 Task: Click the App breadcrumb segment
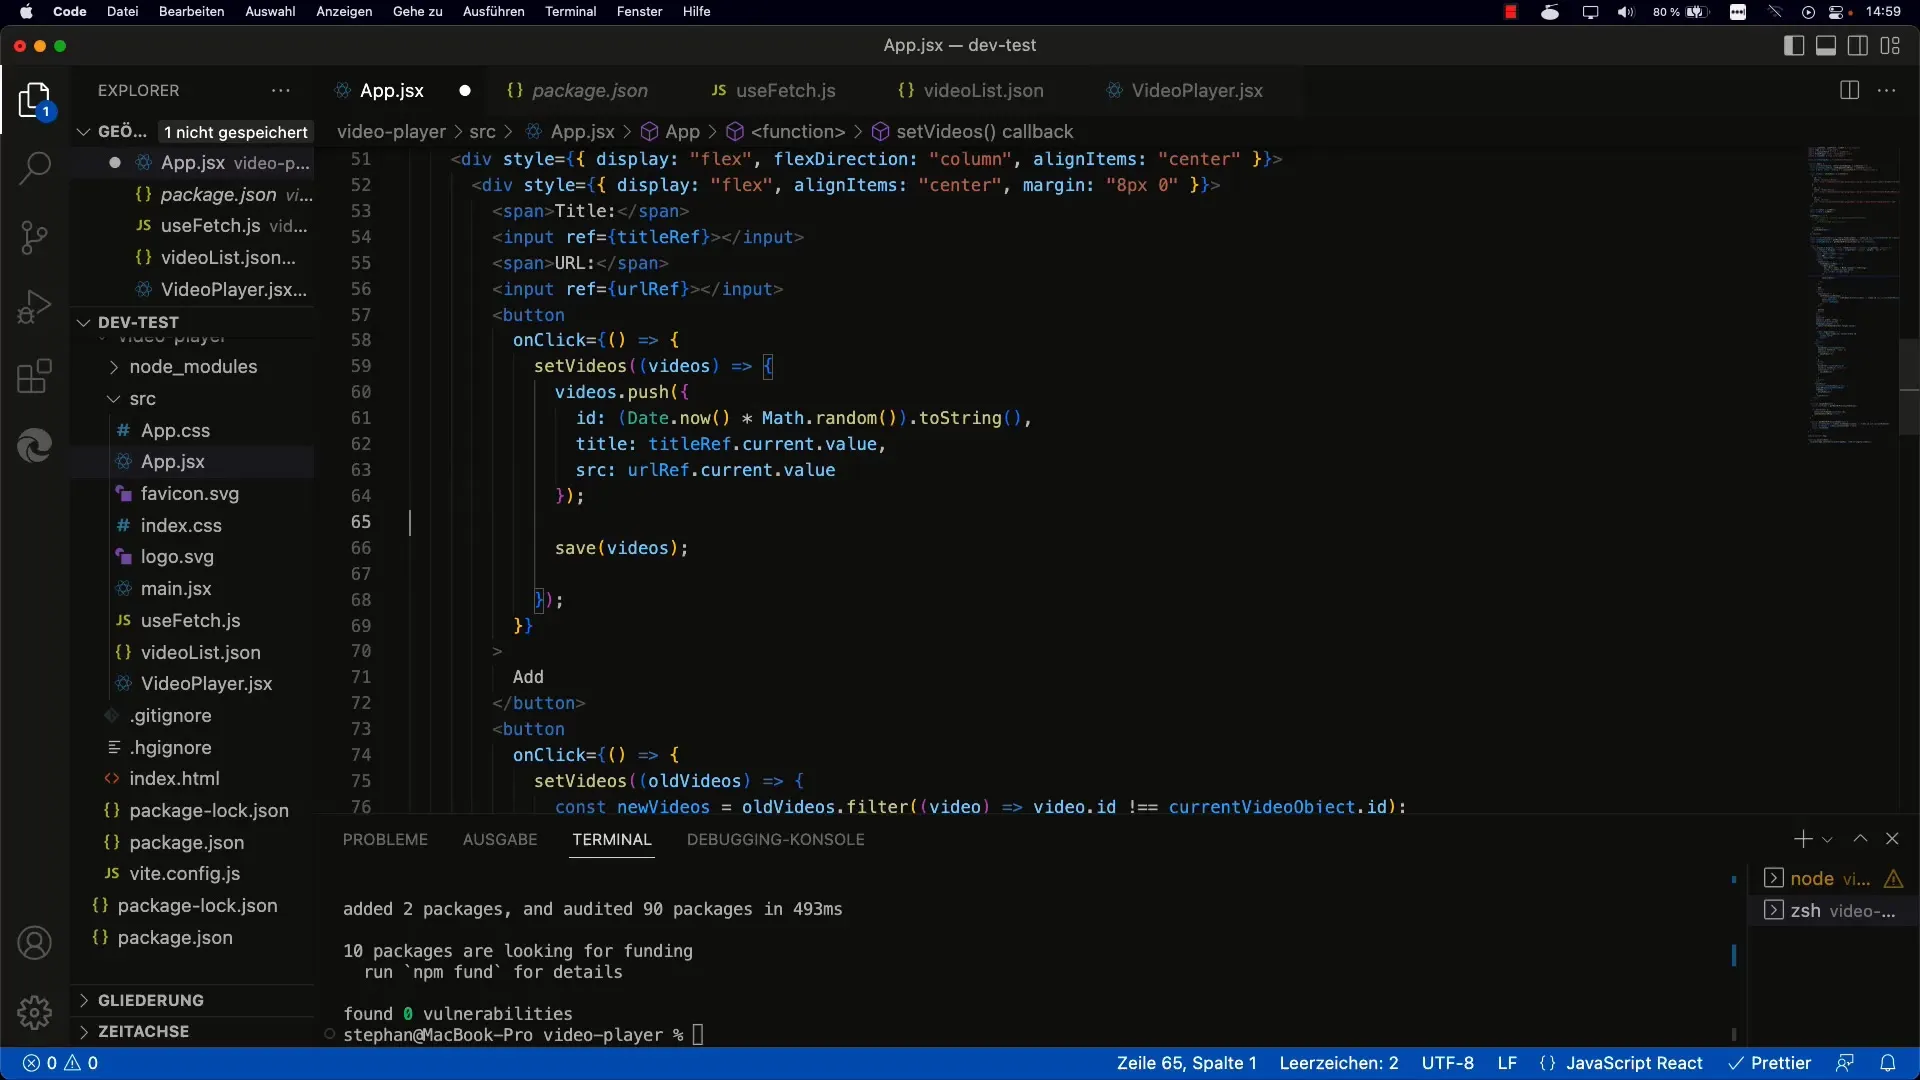(671, 132)
